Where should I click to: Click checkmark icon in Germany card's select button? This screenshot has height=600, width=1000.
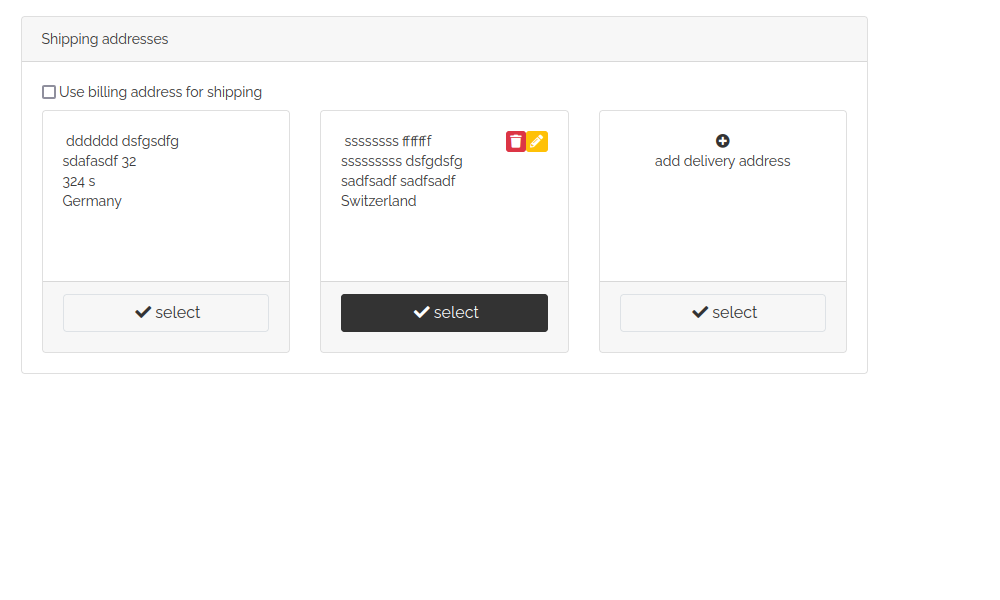(143, 313)
